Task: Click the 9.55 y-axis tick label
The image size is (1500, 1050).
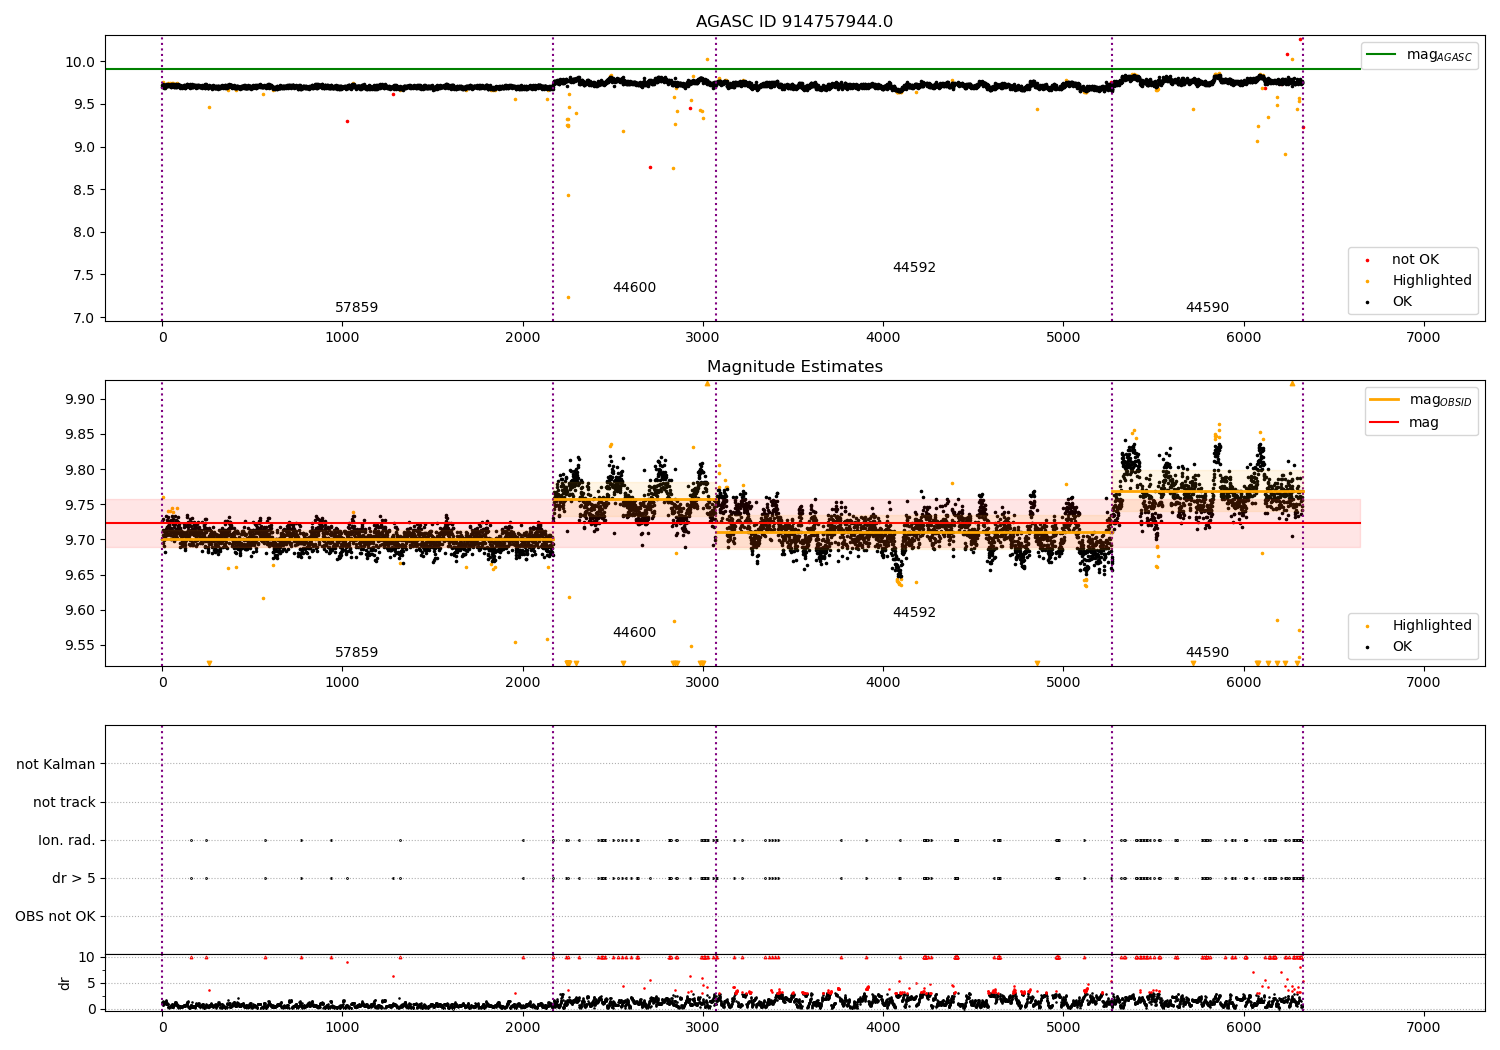Action: [81, 646]
